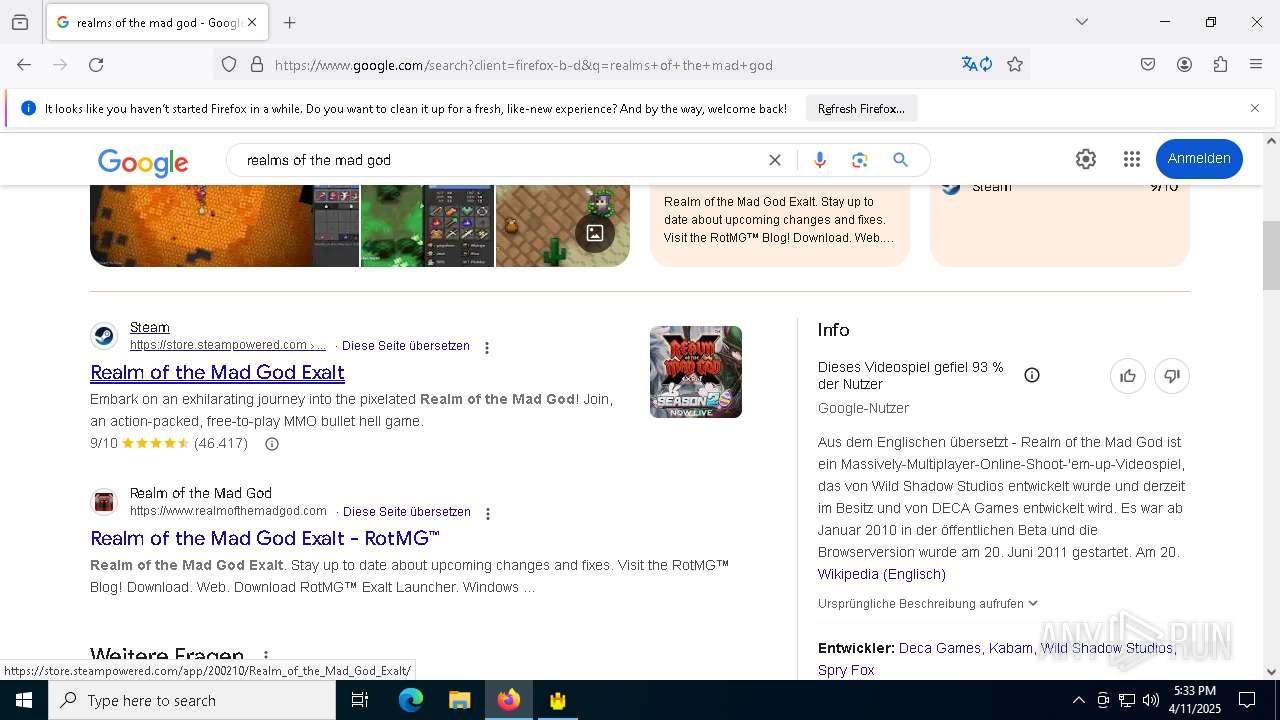This screenshot has height=720, width=1280.
Task: Clear the Google search query
Action: 774,160
